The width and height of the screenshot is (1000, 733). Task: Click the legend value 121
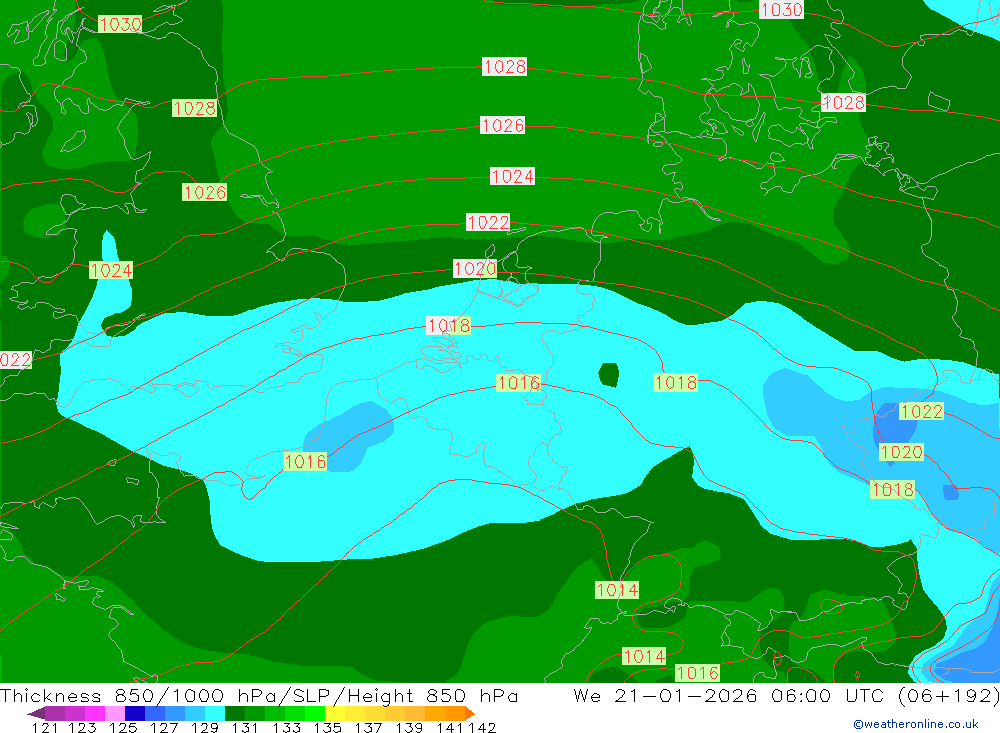click(45, 727)
